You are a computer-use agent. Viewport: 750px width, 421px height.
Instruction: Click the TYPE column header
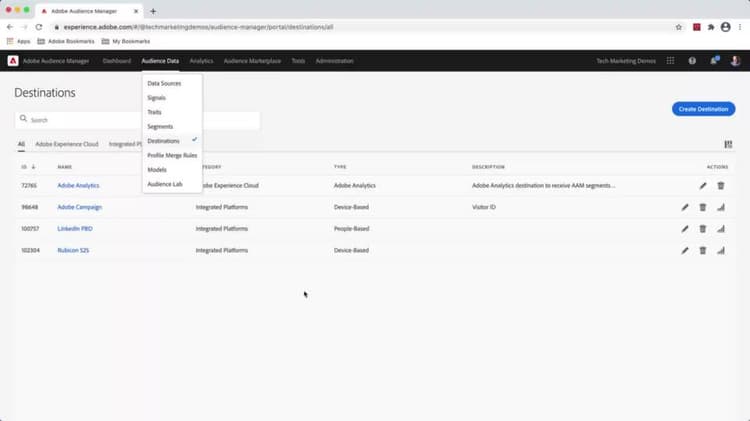[340, 167]
